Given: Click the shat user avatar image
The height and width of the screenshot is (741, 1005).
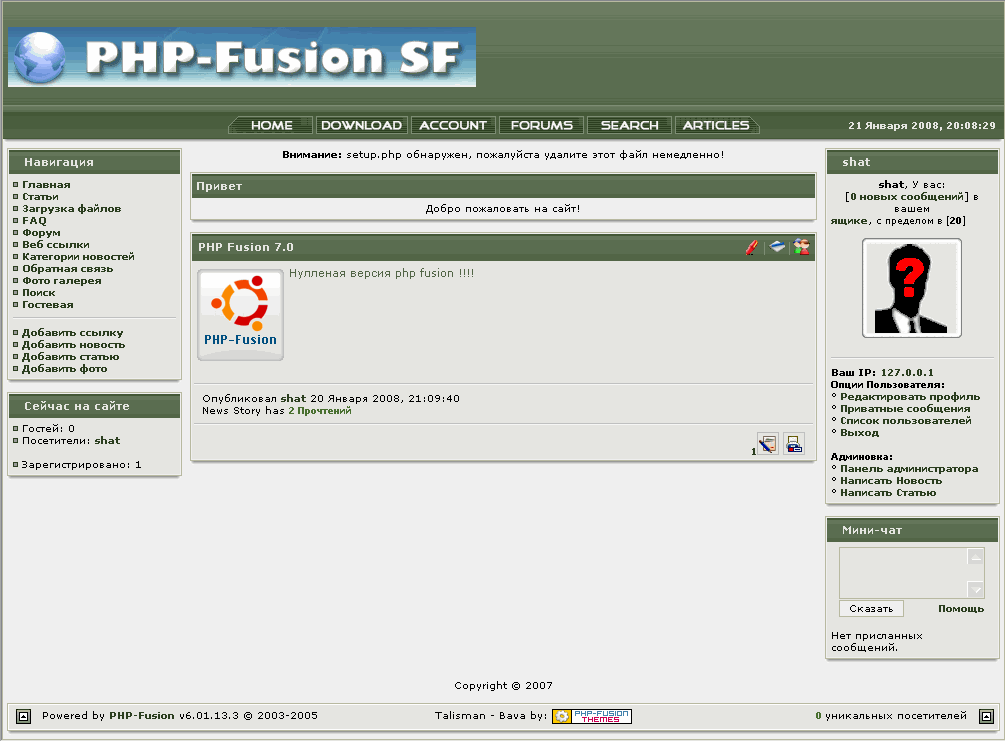Looking at the screenshot, I should [x=911, y=288].
